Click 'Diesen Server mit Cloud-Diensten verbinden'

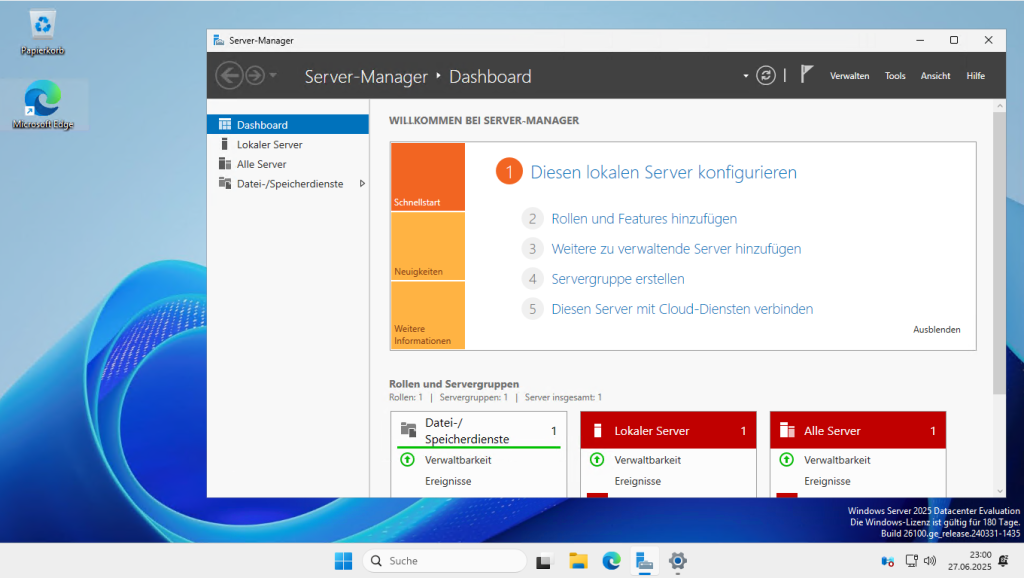(682, 309)
